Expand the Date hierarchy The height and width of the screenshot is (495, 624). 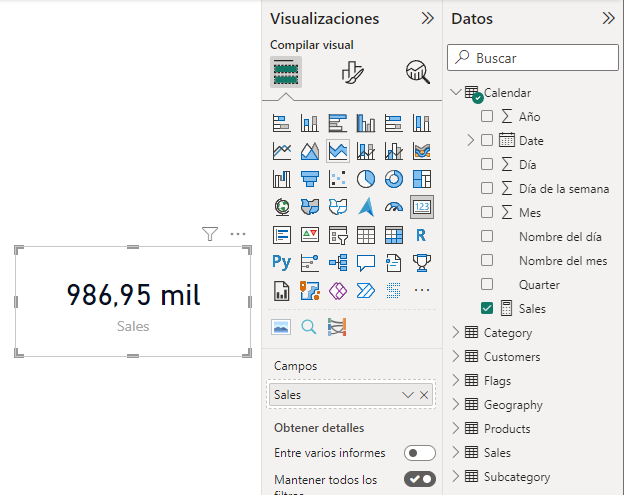[471, 140]
